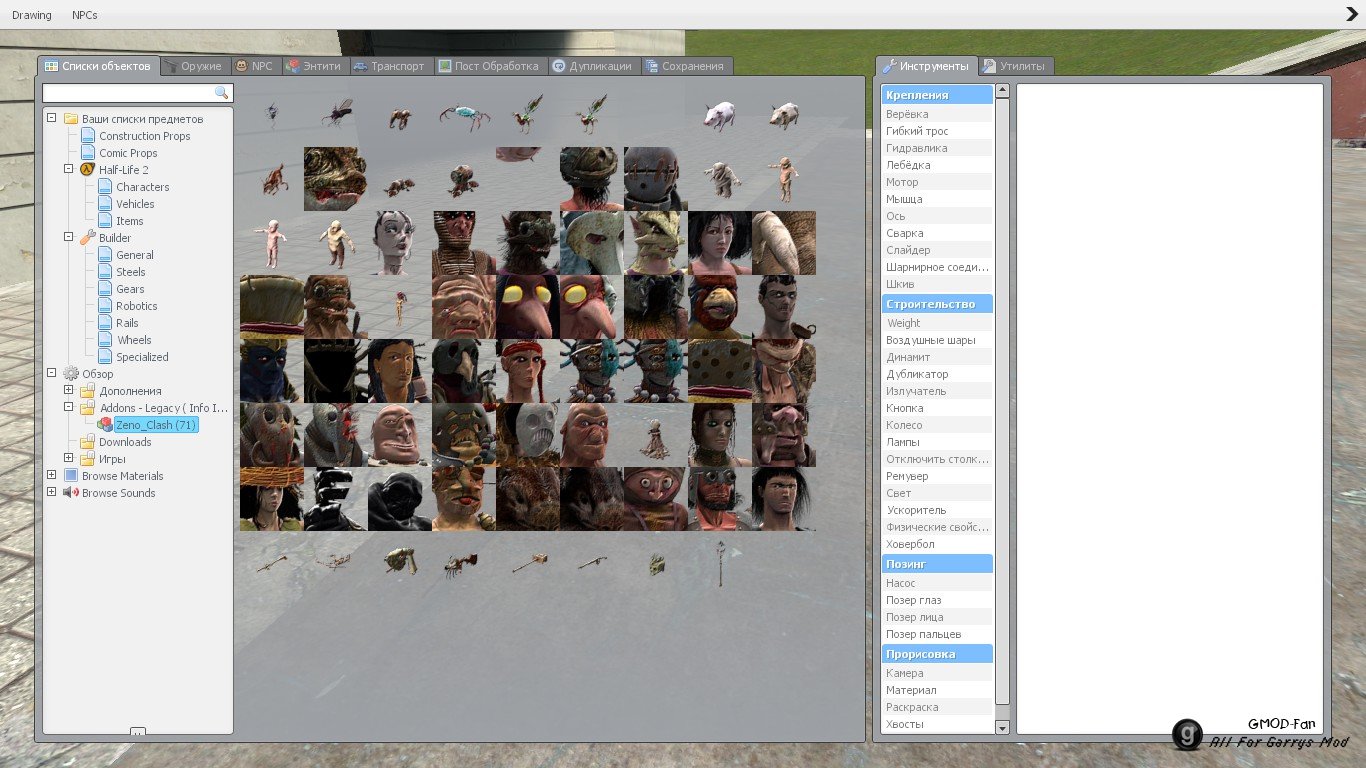This screenshot has width=1366, height=768.
Task: Select the Верёвка tool
Action: [937, 114]
